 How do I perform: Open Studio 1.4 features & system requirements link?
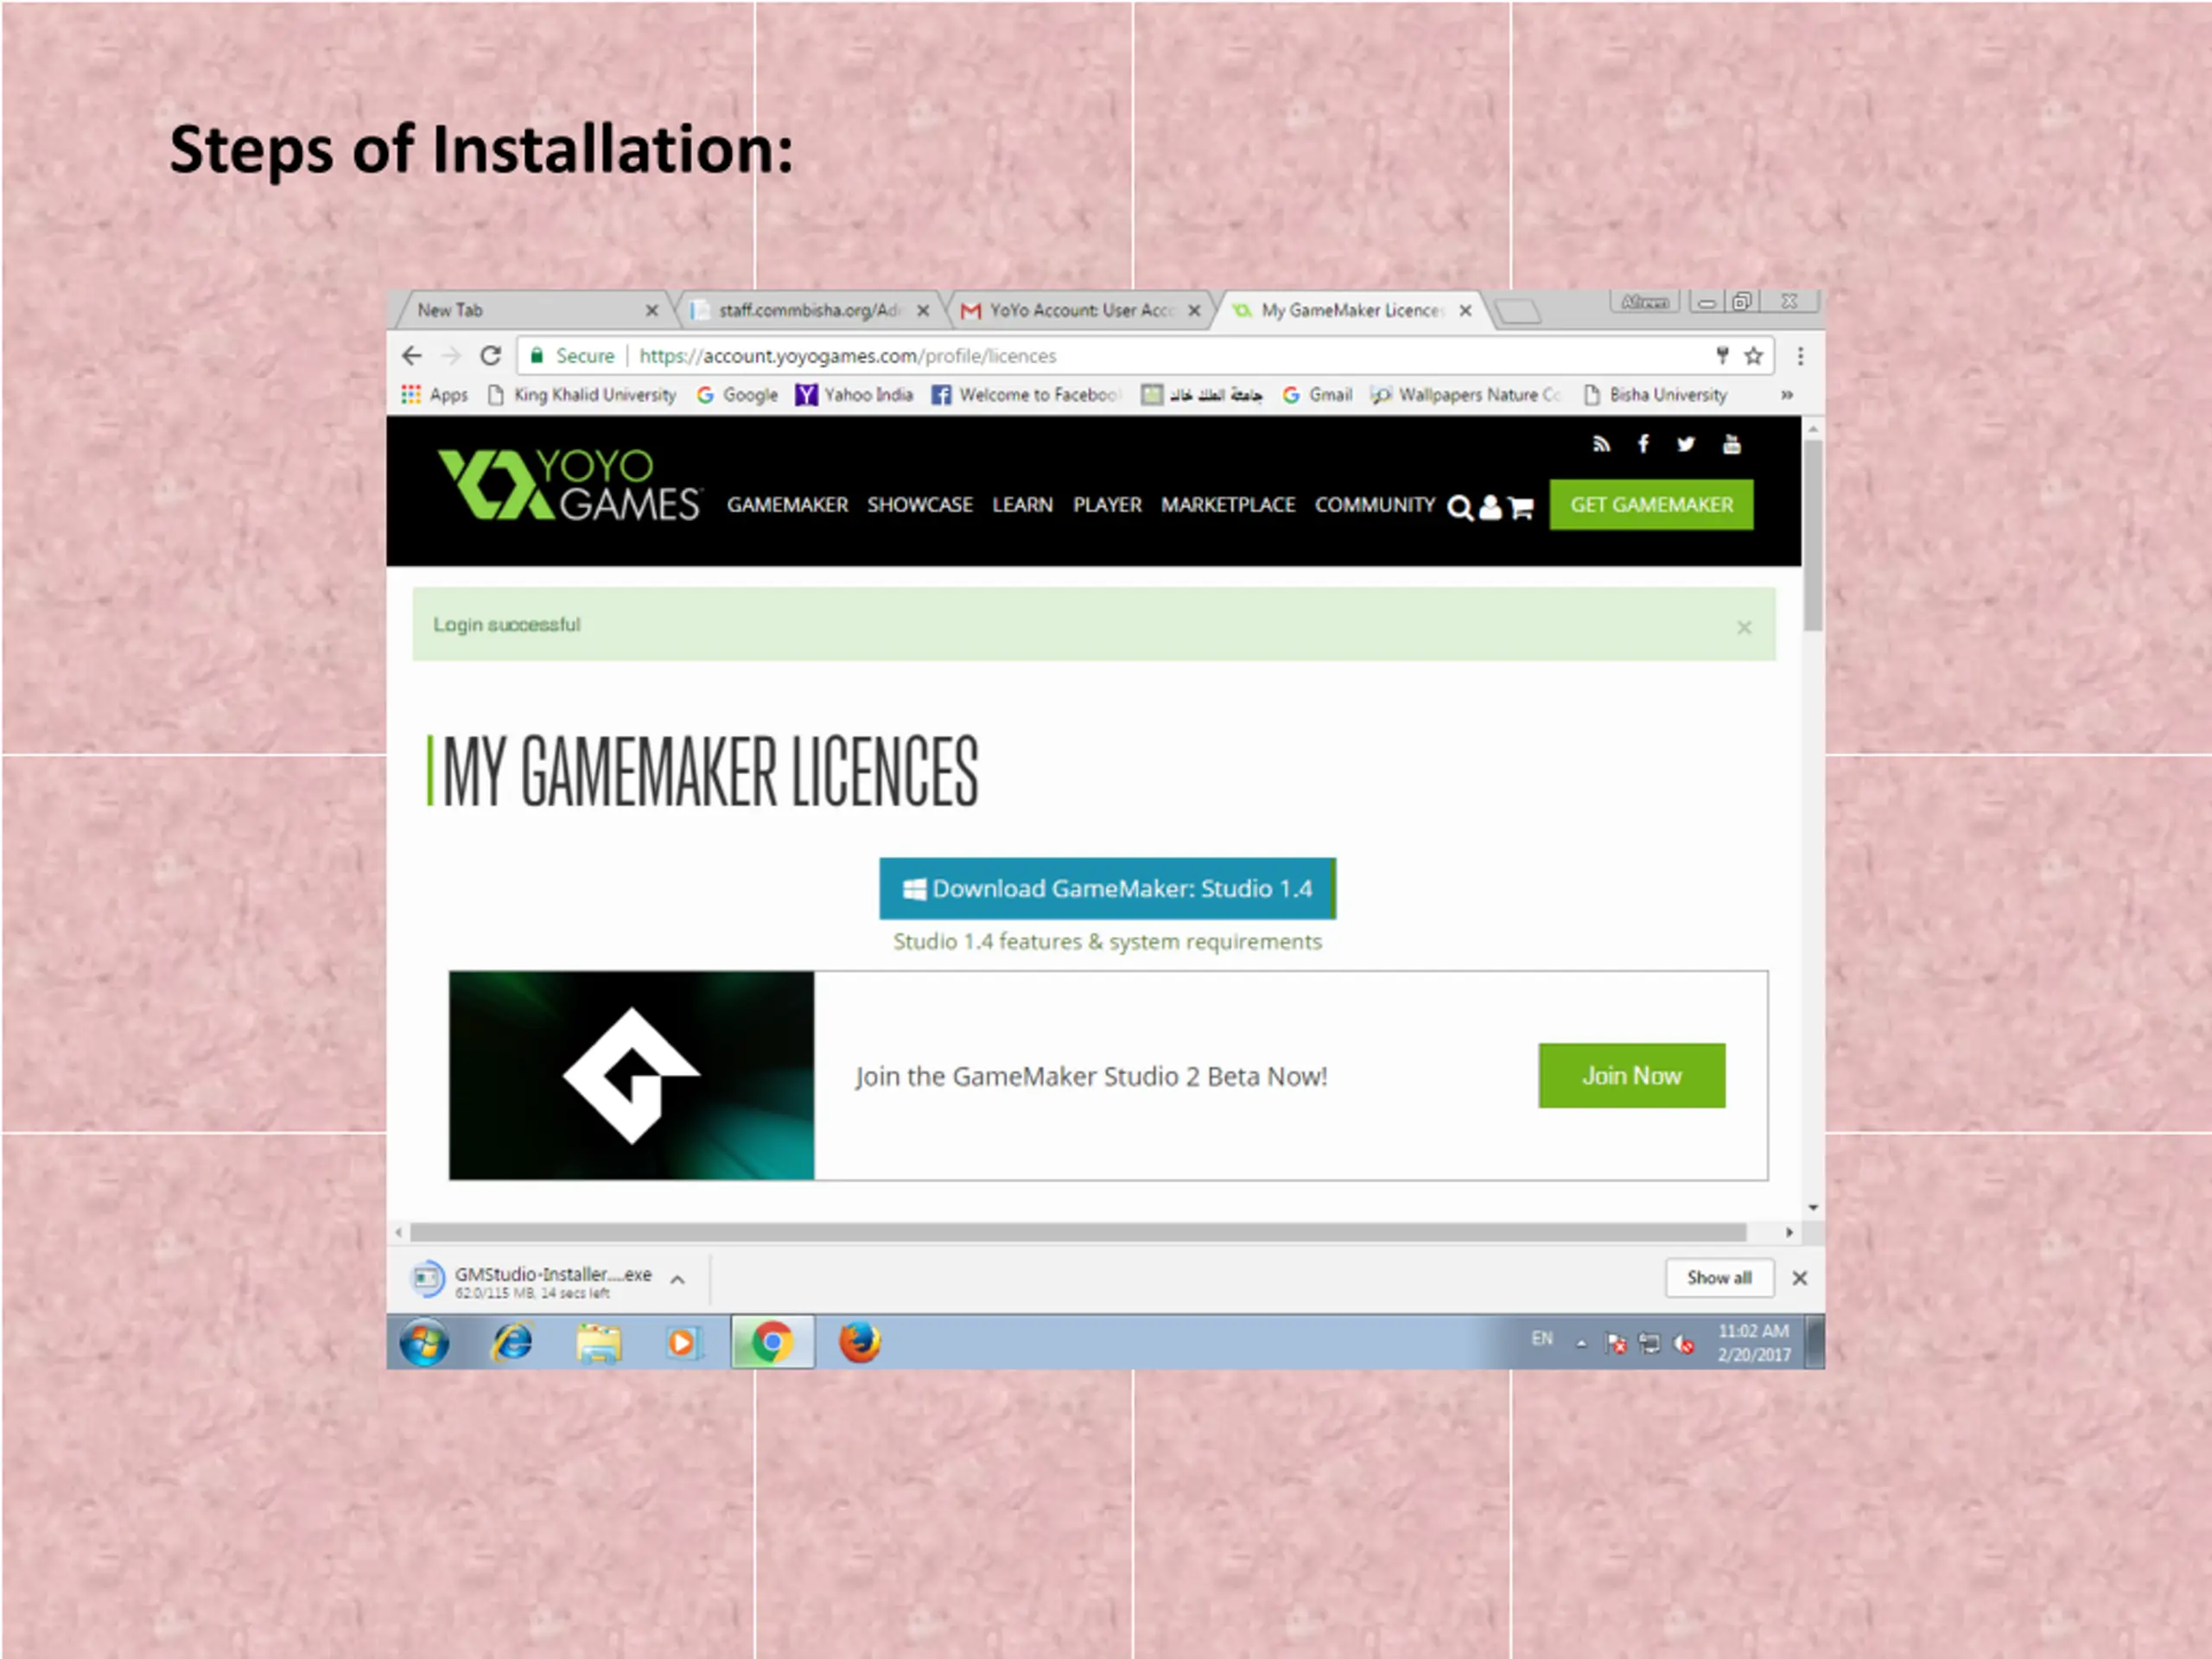(1106, 941)
